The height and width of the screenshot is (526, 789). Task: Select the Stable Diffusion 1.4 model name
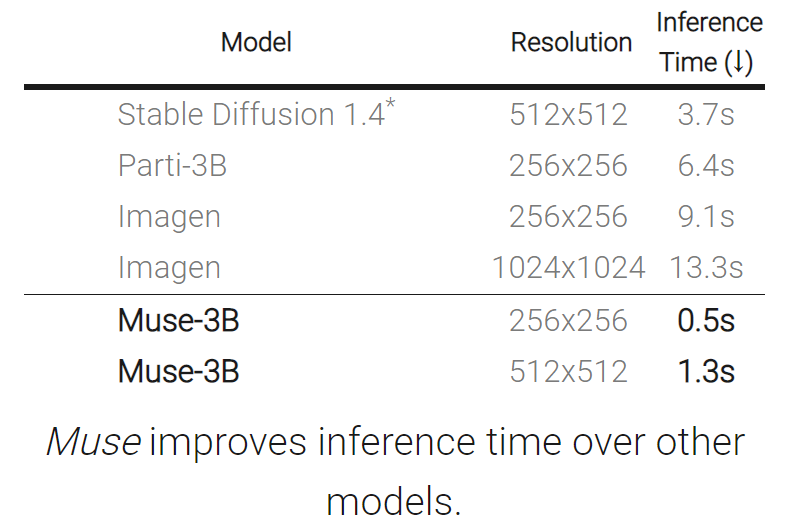click(x=252, y=114)
